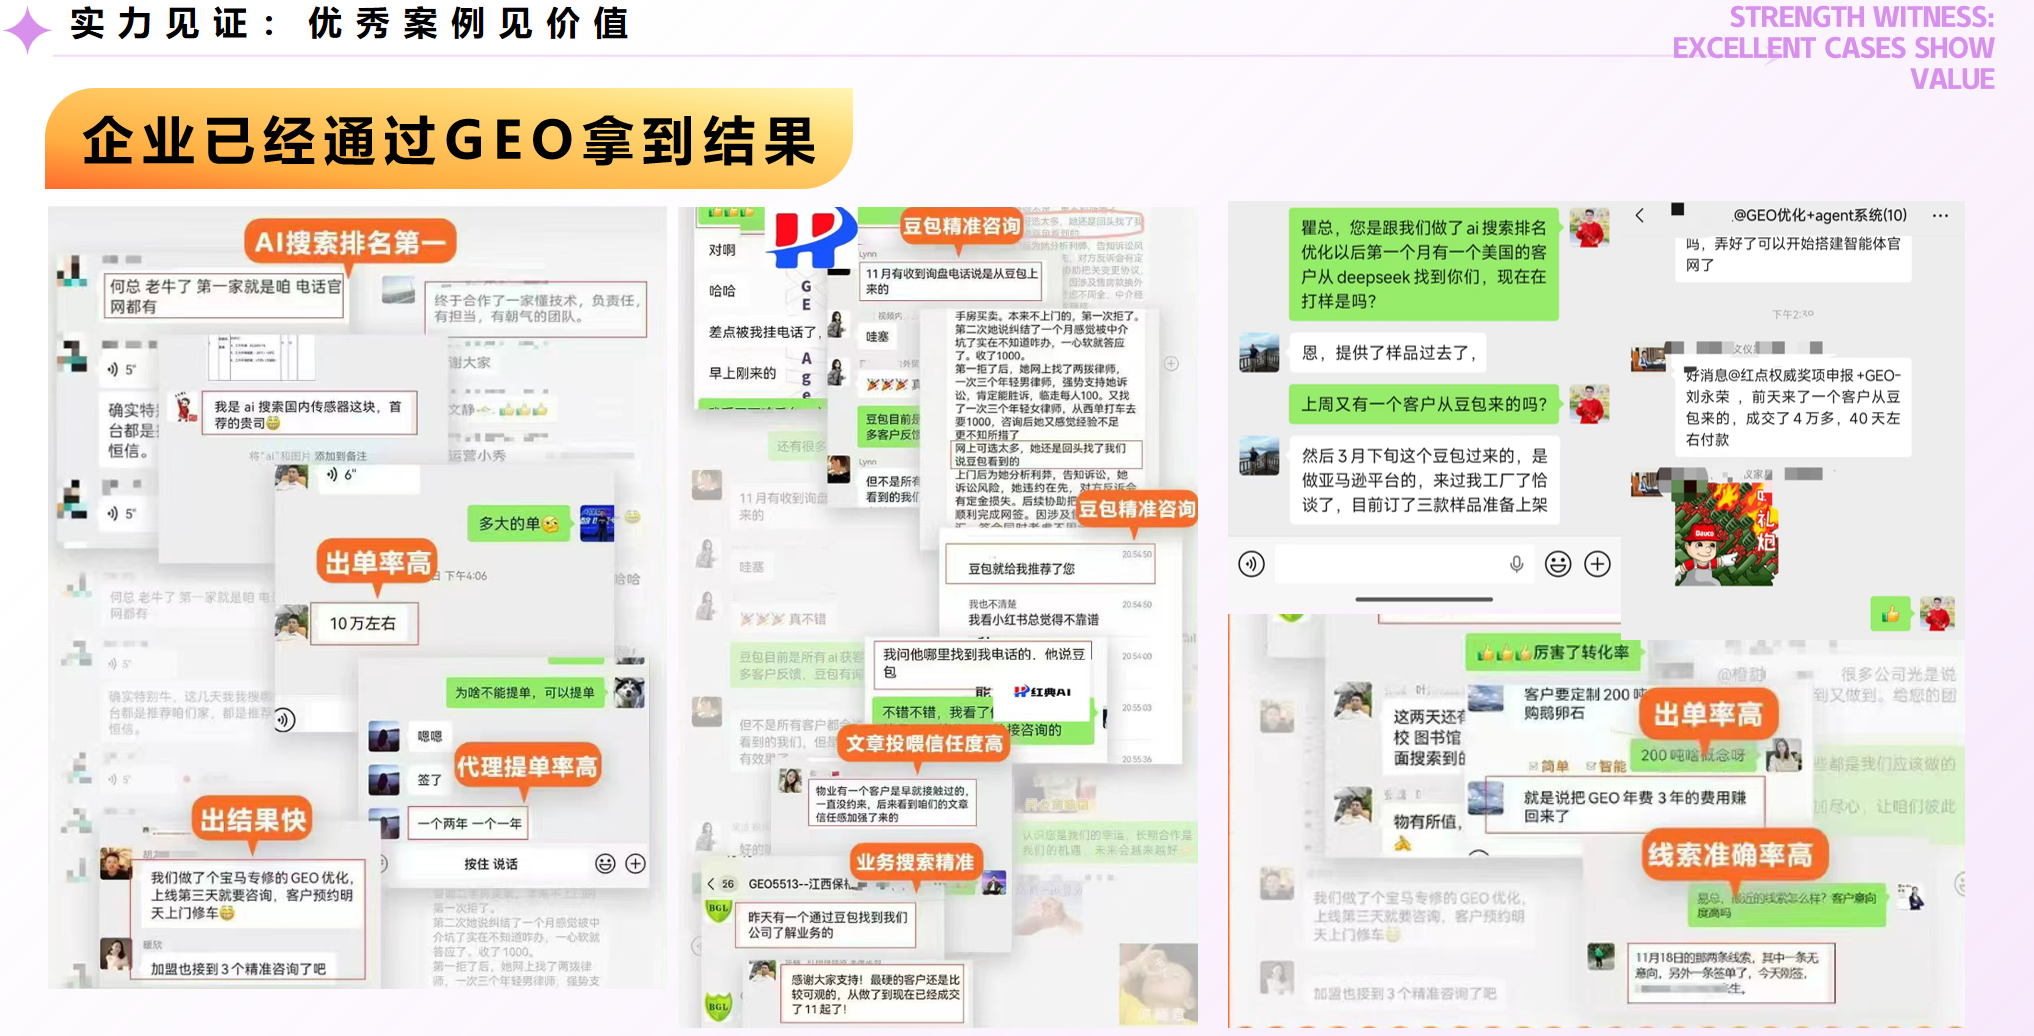The width and height of the screenshot is (2034, 1036).
Task: Click the 豆包就给我推荐了您 message
Action: coord(1050,566)
